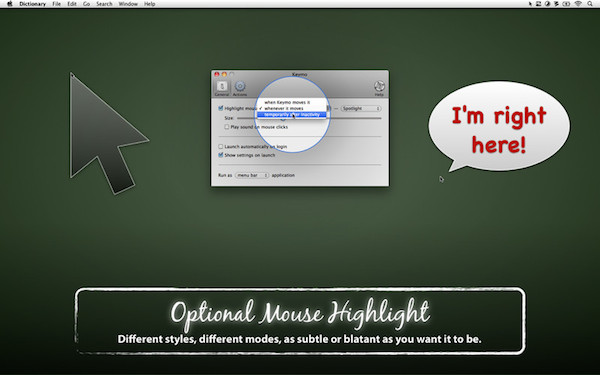Enable Play sound on mouse clicks
The height and width of the screenshot is (375, 600).
click(x=227, y=127)
